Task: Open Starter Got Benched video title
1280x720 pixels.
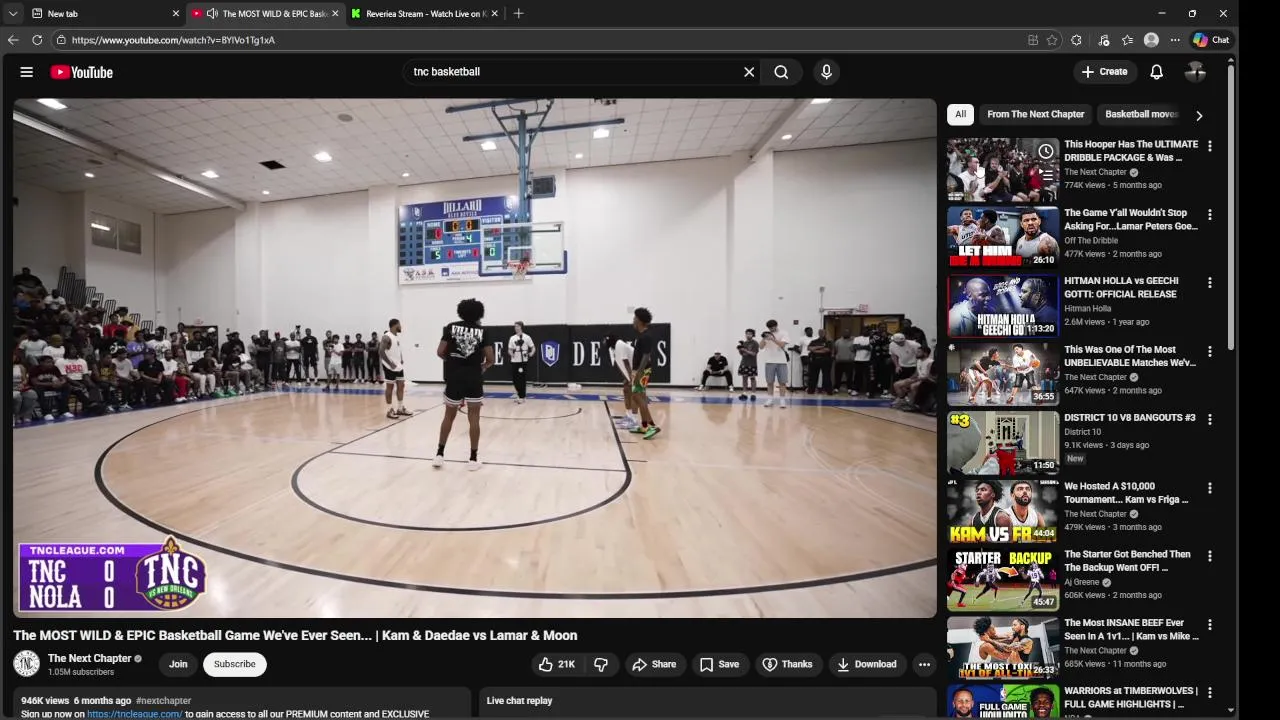Action: coord(1127,561)
